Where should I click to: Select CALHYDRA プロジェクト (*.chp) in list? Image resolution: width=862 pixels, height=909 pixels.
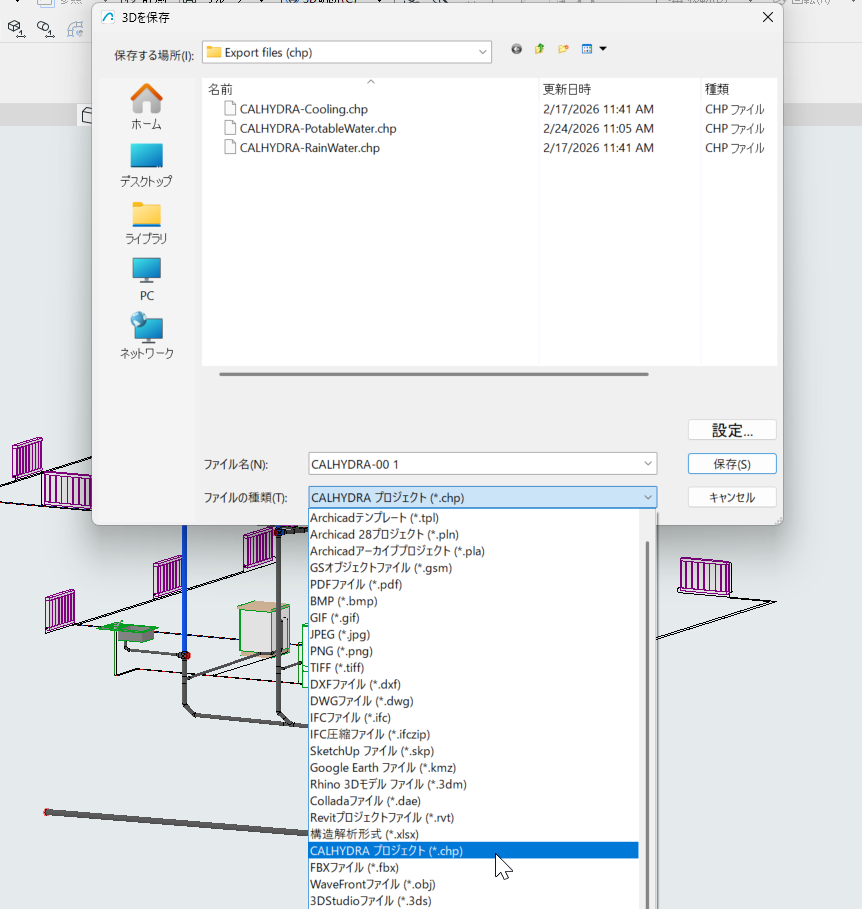[473, 851]
